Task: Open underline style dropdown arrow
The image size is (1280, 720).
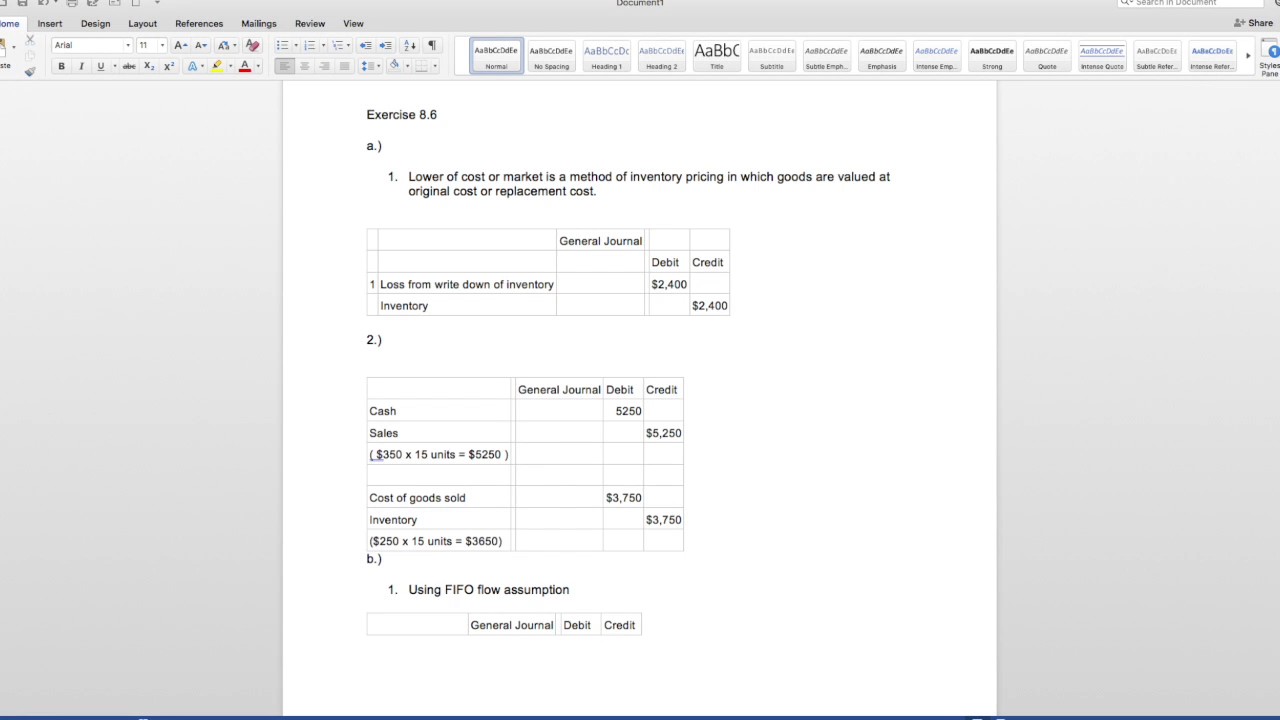Action: pyautogui.click(x=113, y=66)
